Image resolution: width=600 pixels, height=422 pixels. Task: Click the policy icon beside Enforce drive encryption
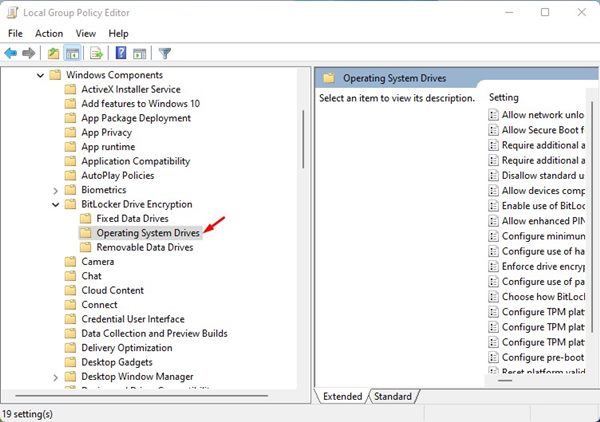494,266
